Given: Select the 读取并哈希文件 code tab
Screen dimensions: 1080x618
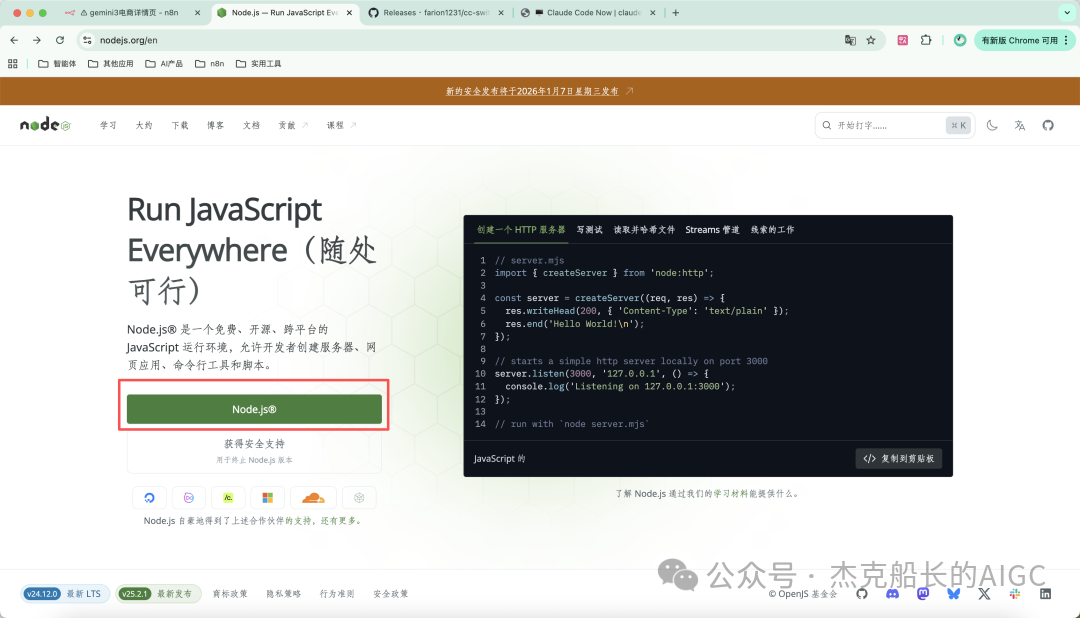Looking at the screenshot, I should (x=644, y=229).
